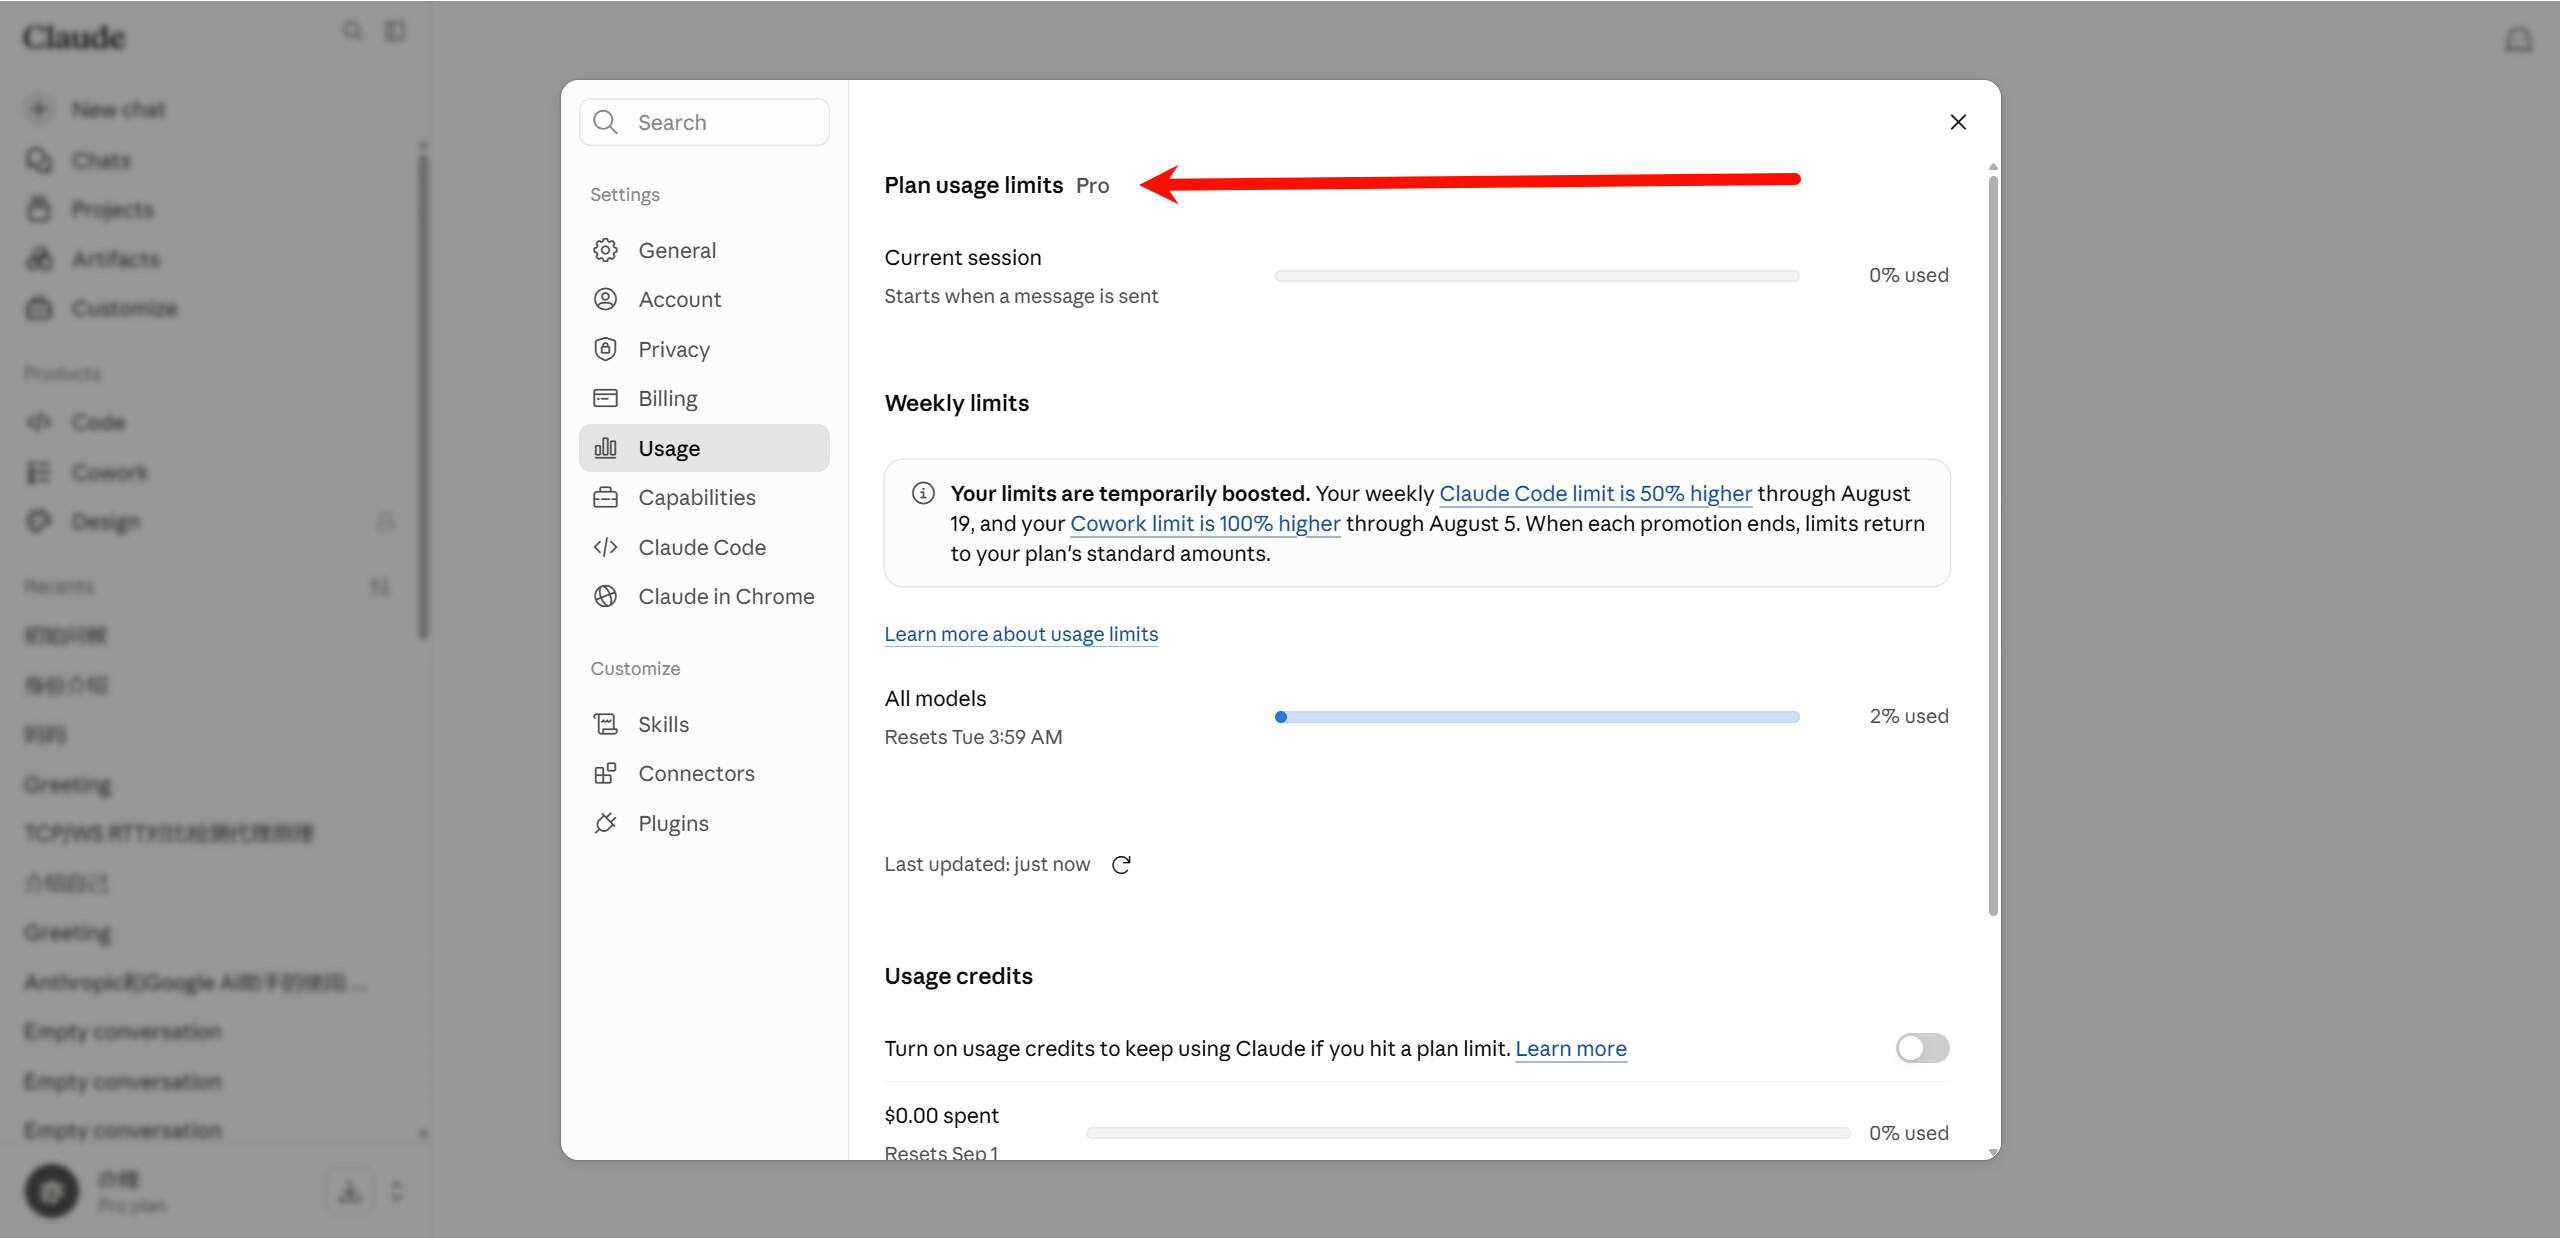Viewport: 2560px width, 1238px height.
Task: Select the Plugins plug icon
Action: click(605, 823)
